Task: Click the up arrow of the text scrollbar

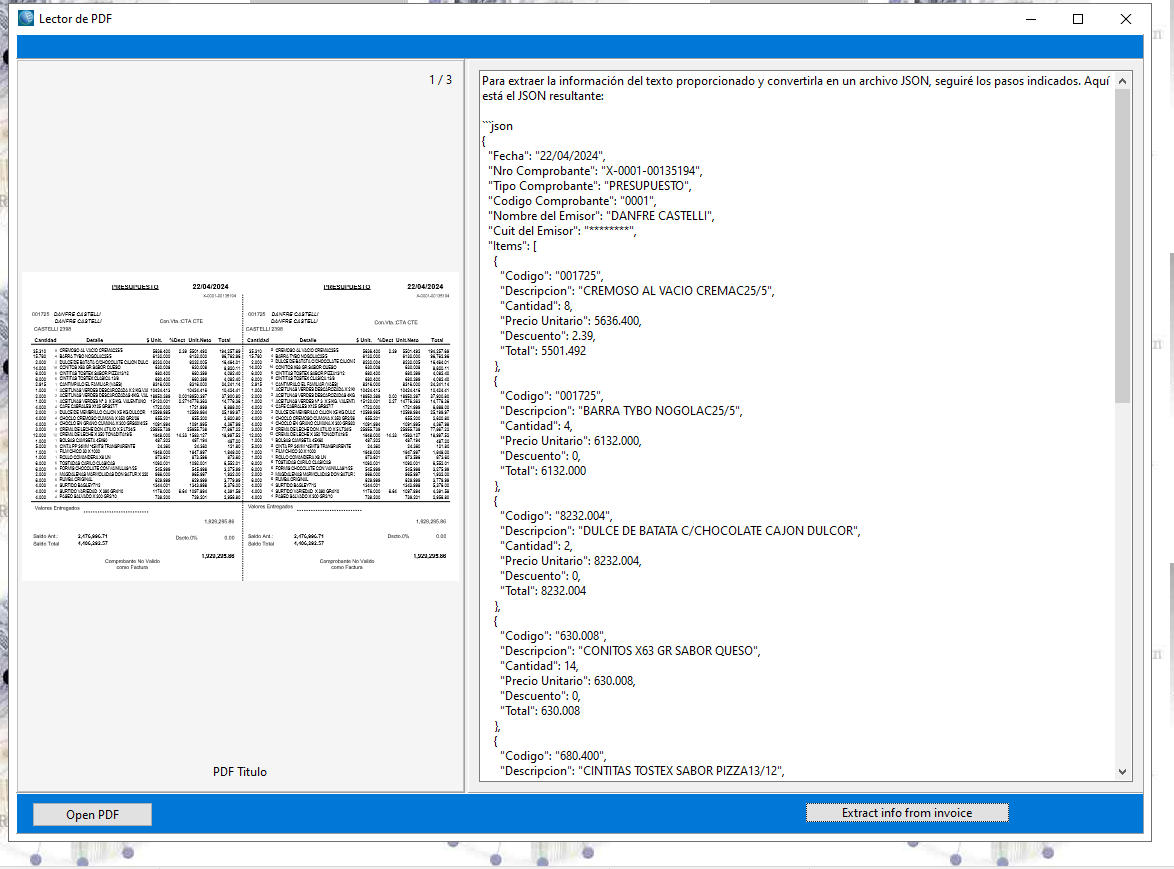Action: [x=1123, y=80]
